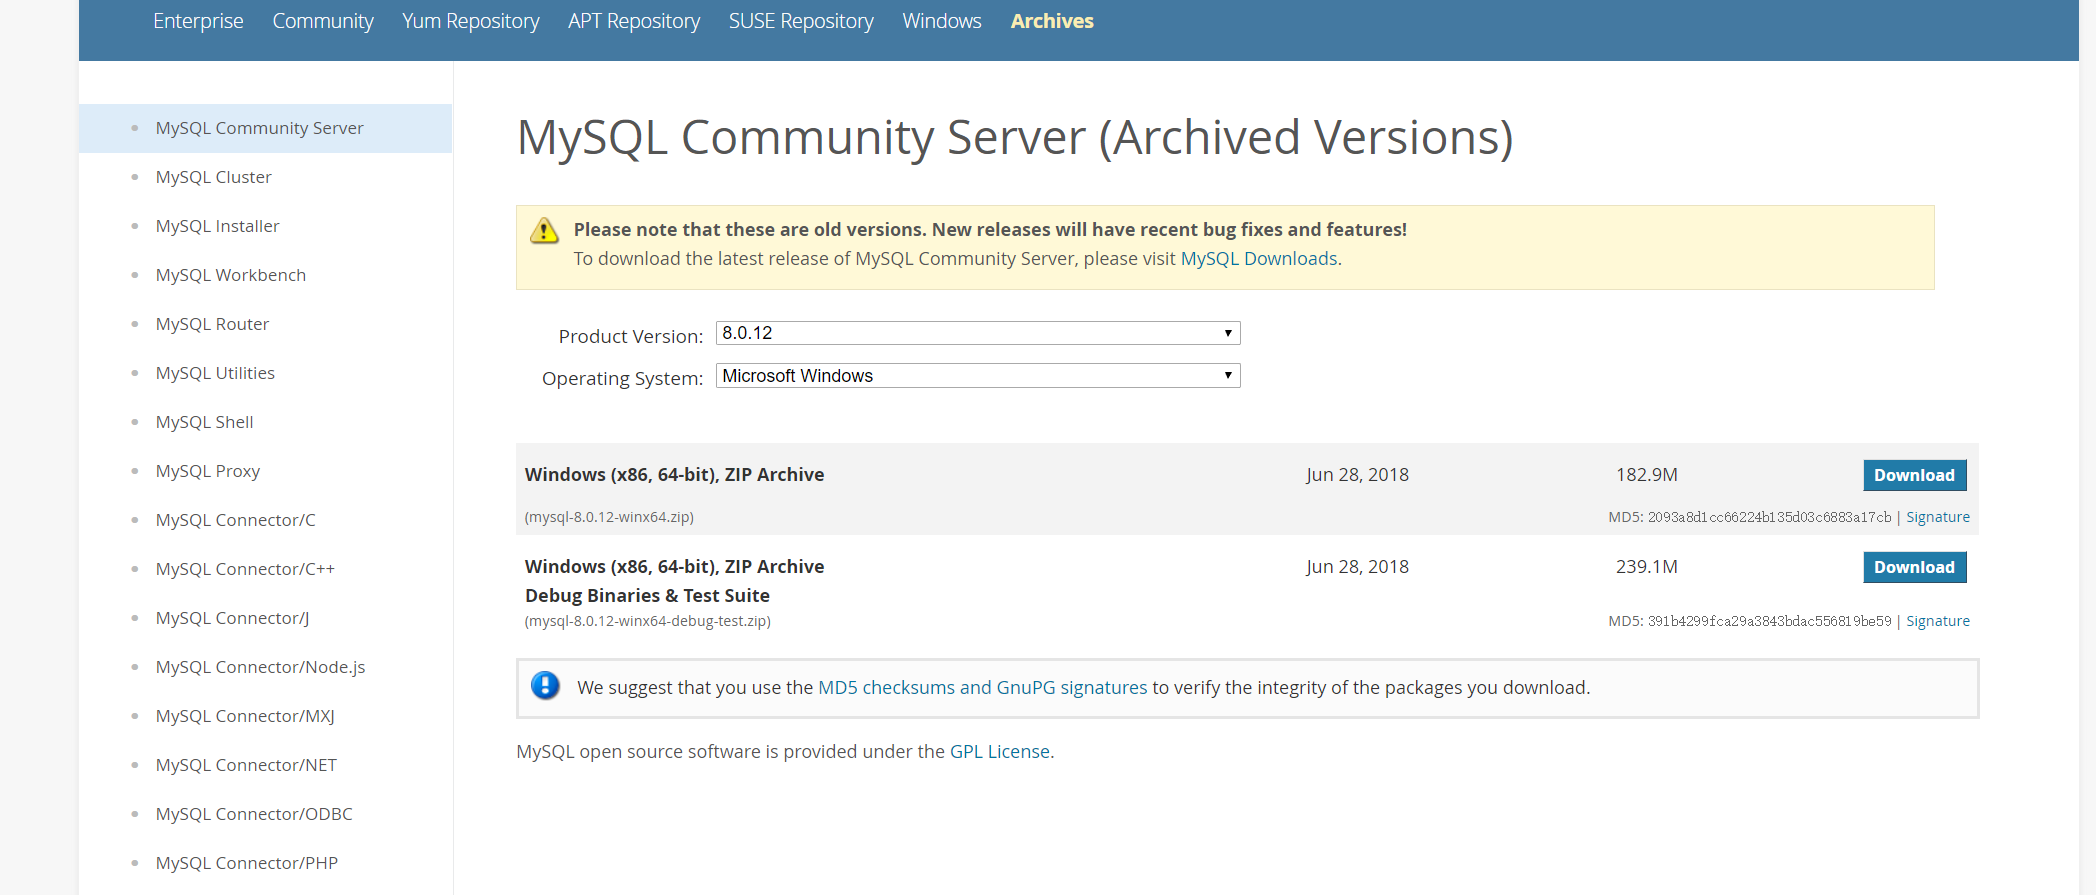Screen dimensions: 2096x895
Task: Open MySQL Connector/MXJ in sidebar
Action: (x=245, y=716)
